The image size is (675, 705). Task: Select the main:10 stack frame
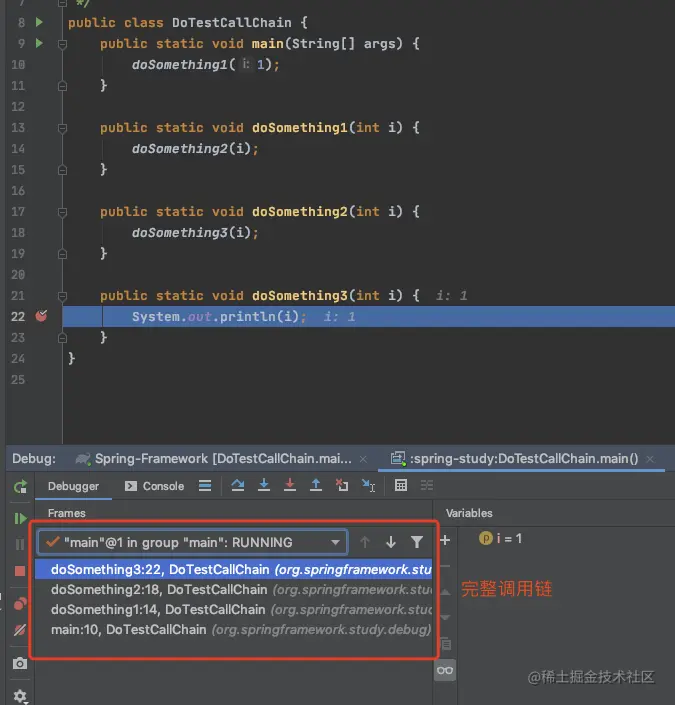pyautogui.click(x=233, y=629)
